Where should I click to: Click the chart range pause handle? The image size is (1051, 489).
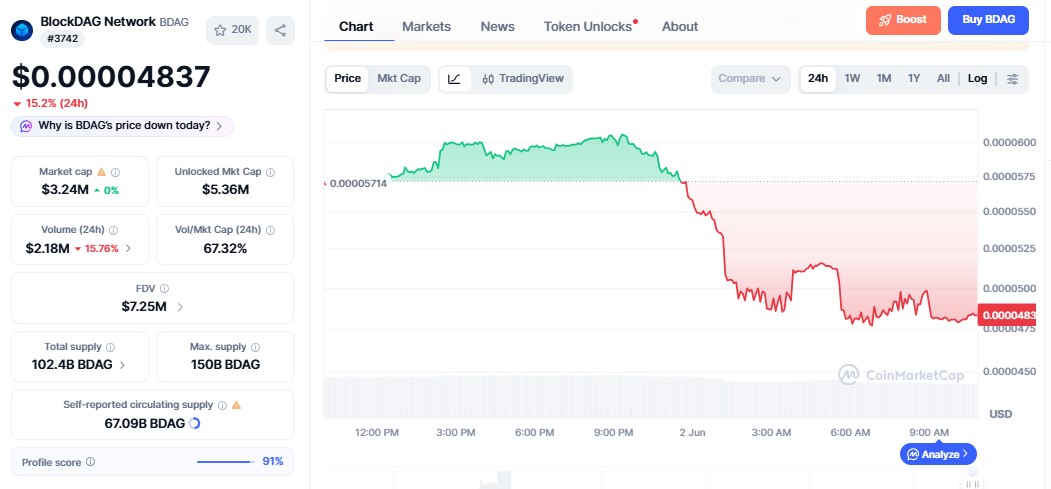[x=972, y=484]
